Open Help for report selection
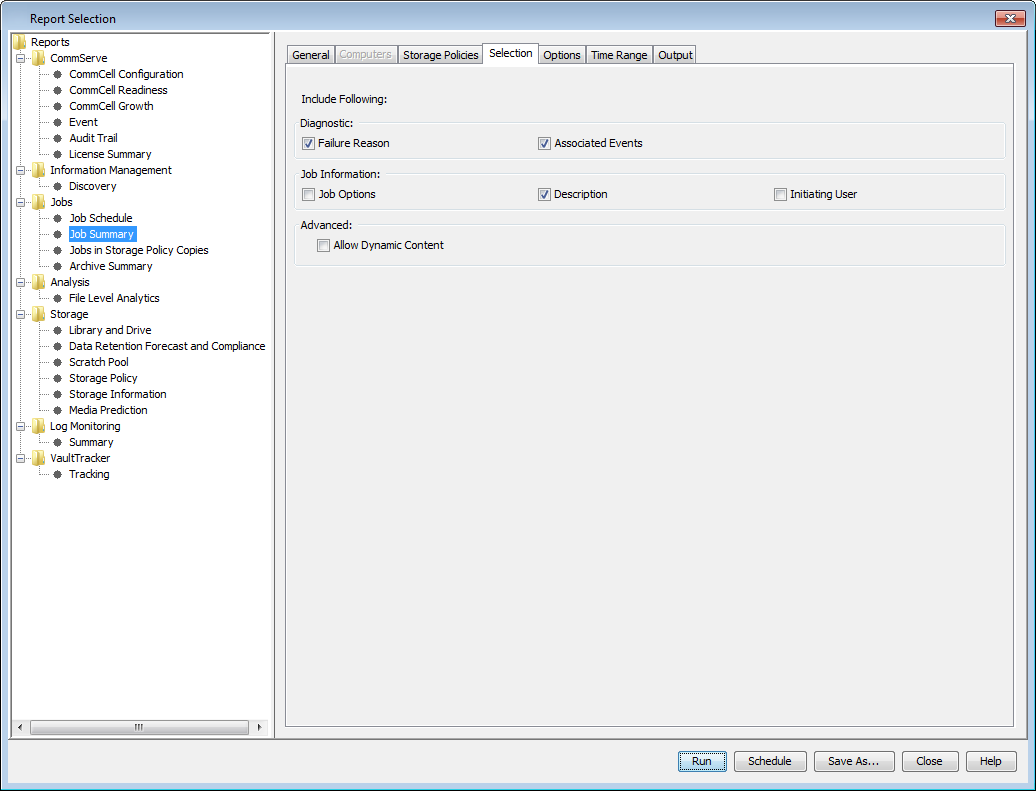This screenshot has height=791, width=1036. click(990, 761)
